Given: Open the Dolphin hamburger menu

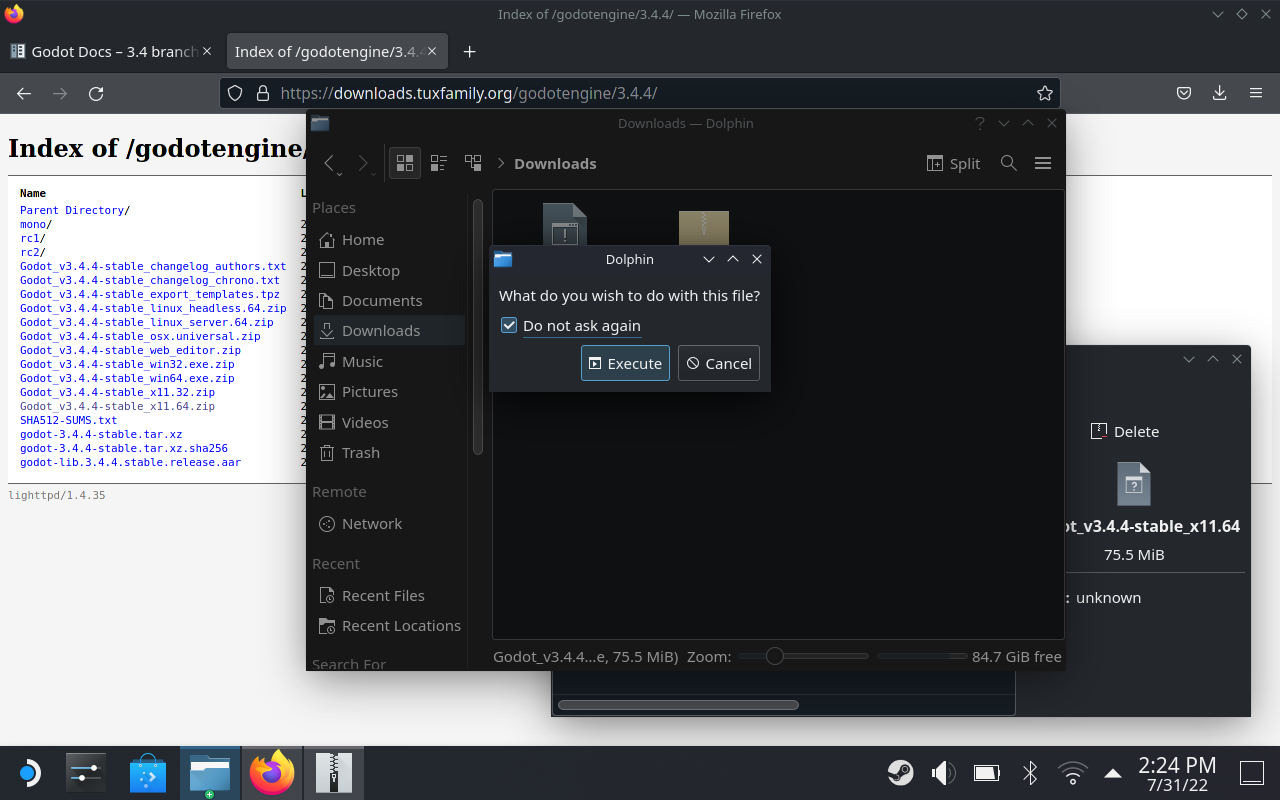Looking at the screenshot, I should coord(1042,162).
